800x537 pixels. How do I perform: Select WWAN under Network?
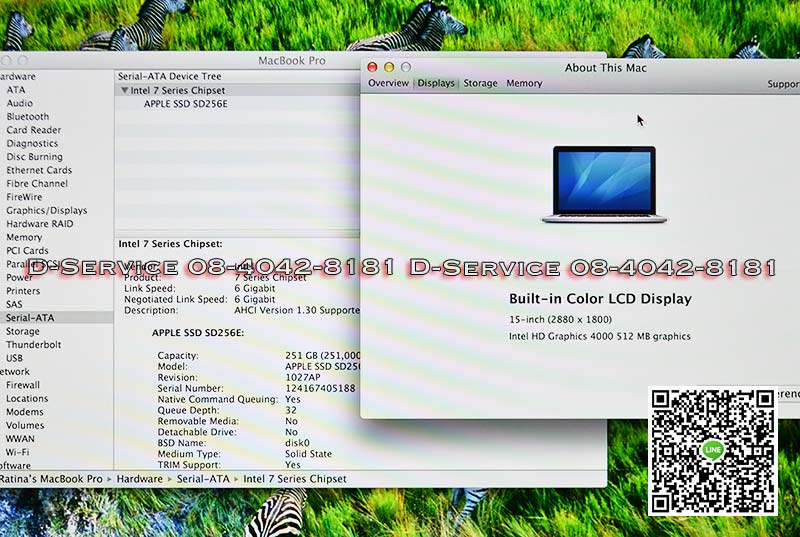pyautogui.click(x=20, y=439)
